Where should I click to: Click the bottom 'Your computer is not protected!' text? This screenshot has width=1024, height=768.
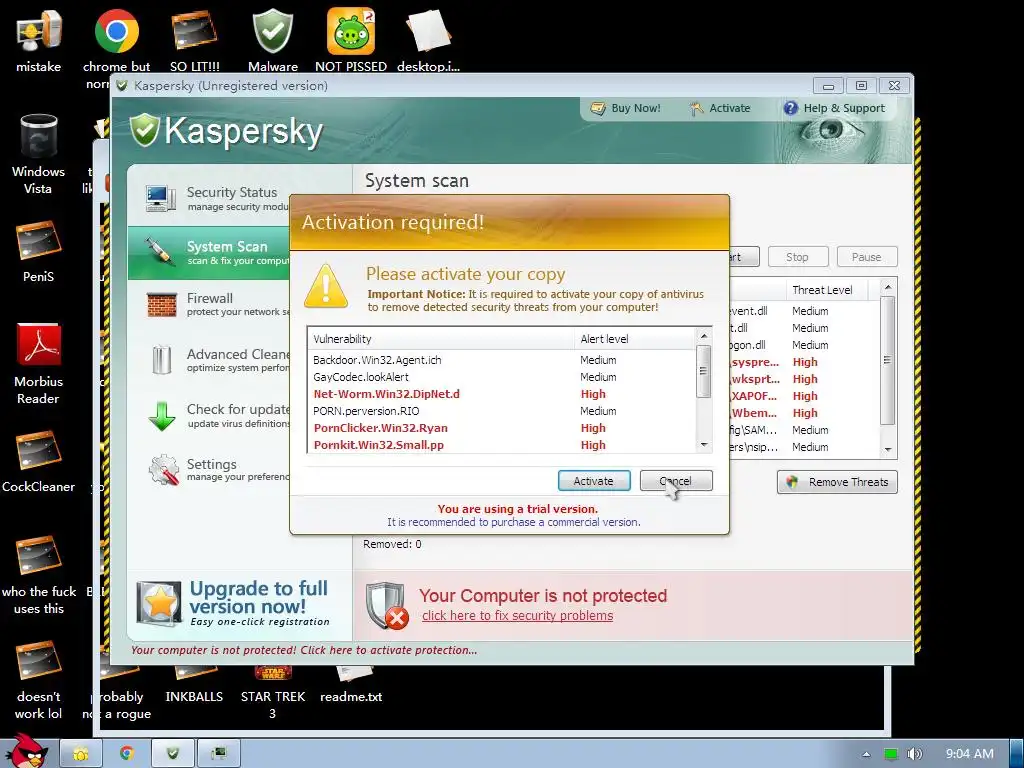[304, 650]
